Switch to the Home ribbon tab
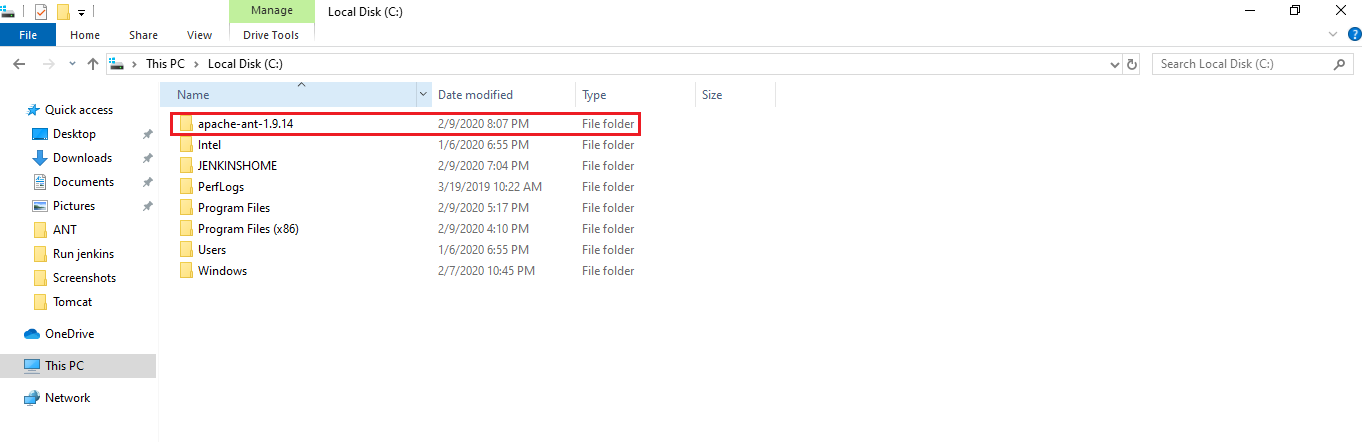 pos(85,35)
